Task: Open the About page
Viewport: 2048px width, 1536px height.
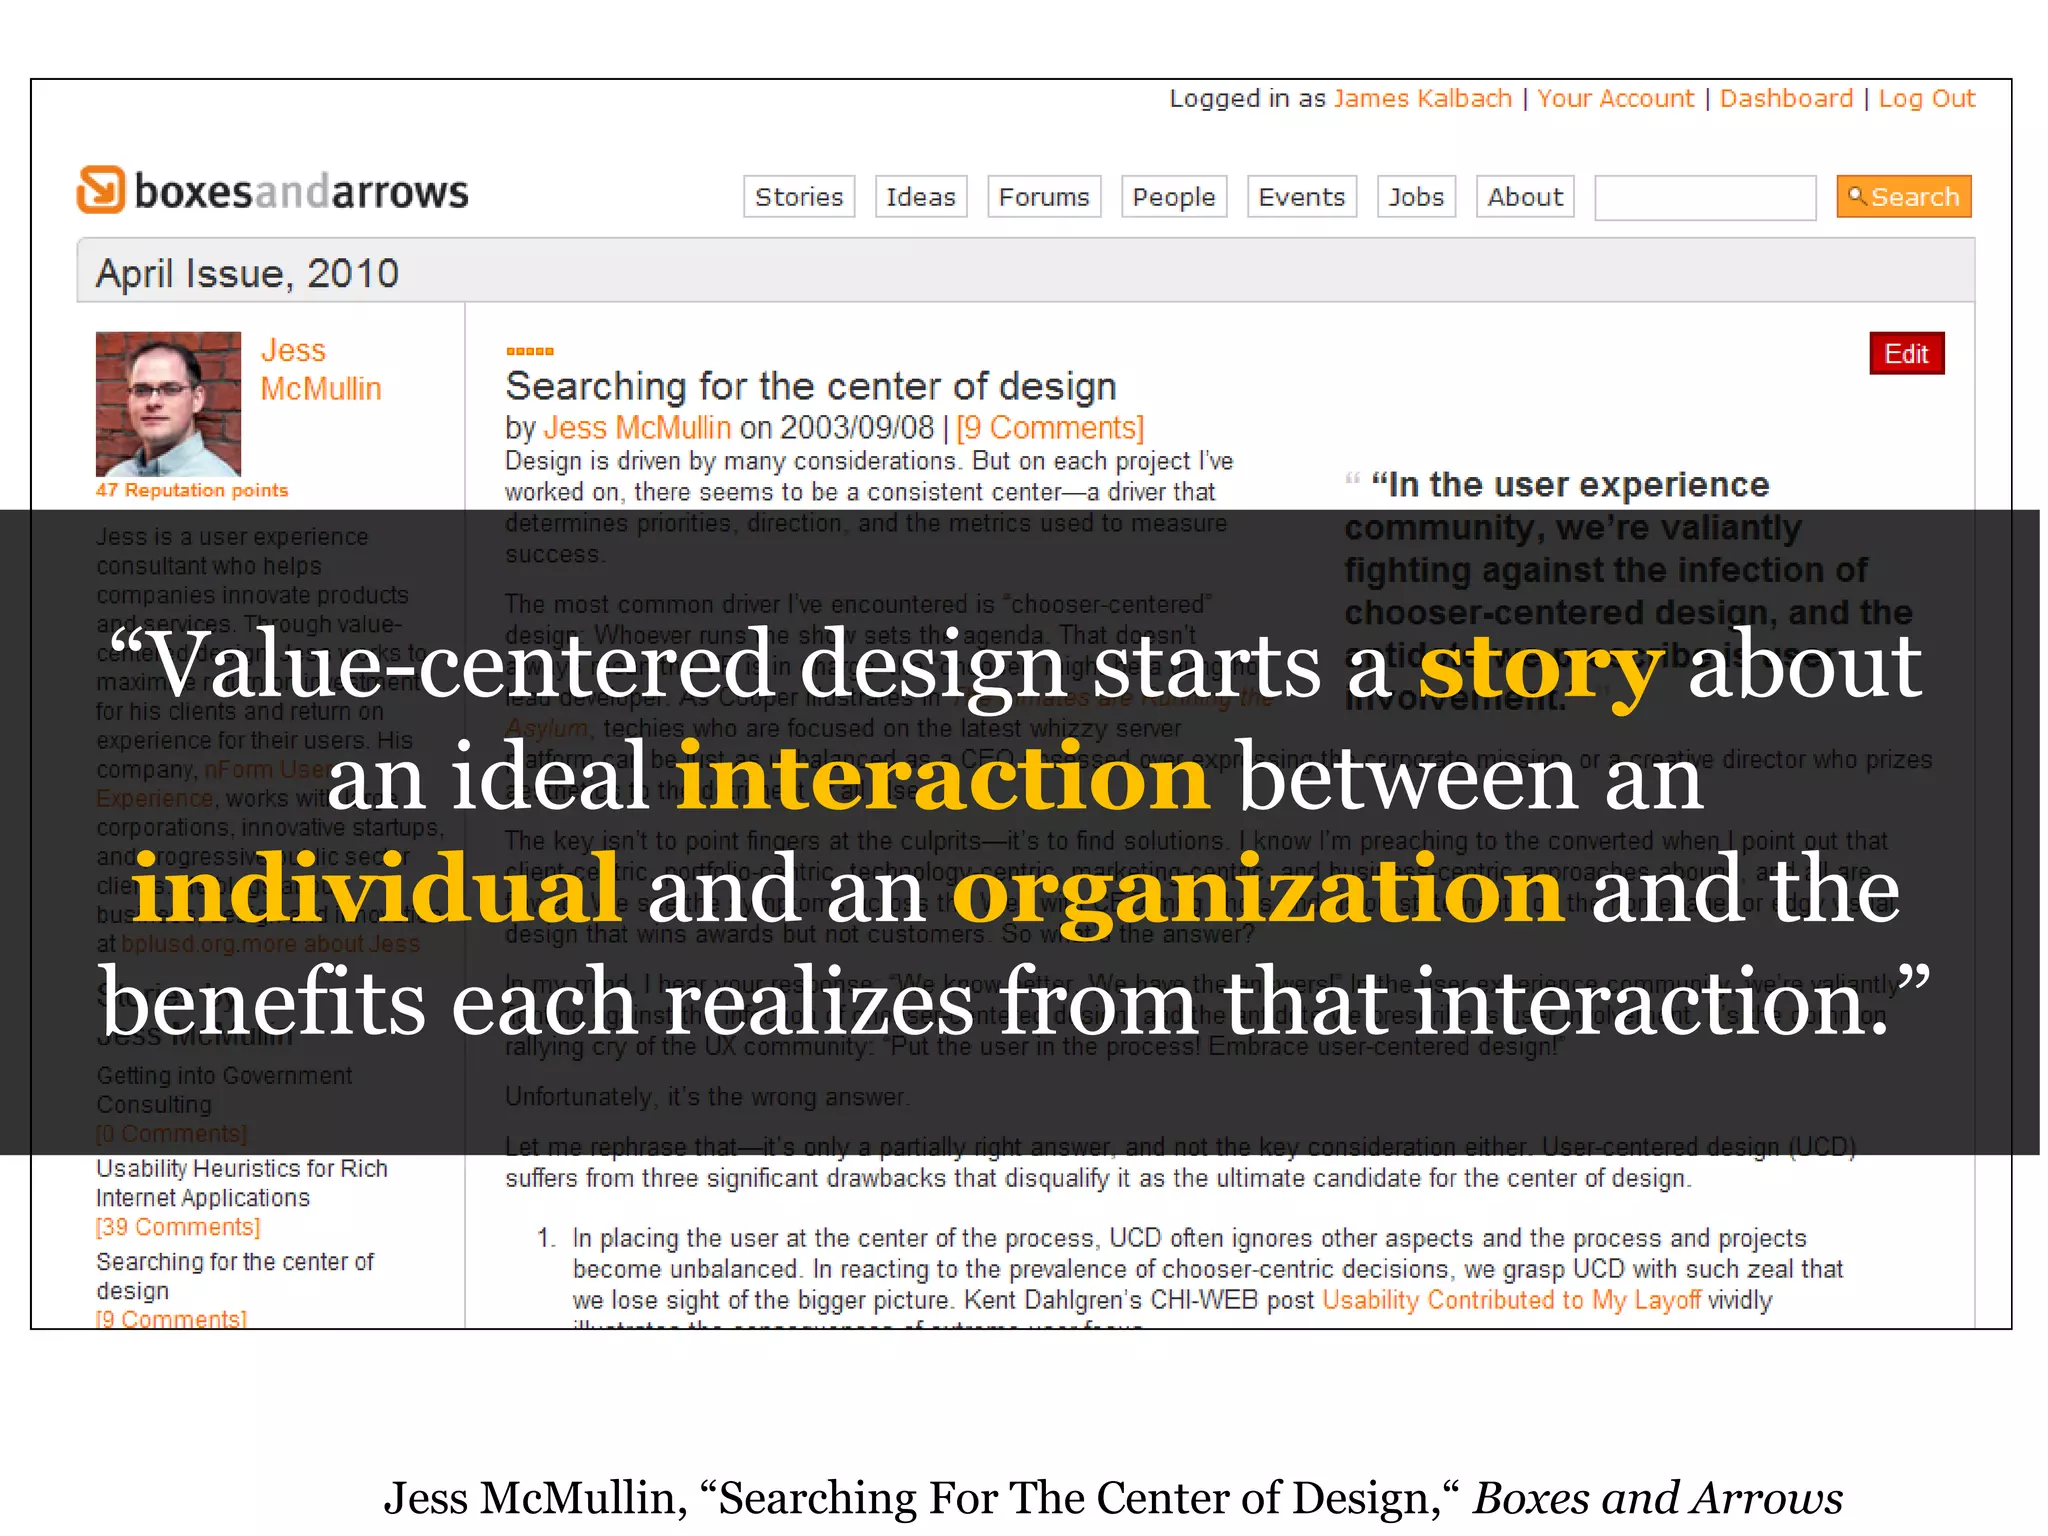Action: (x=1525, y=196)
